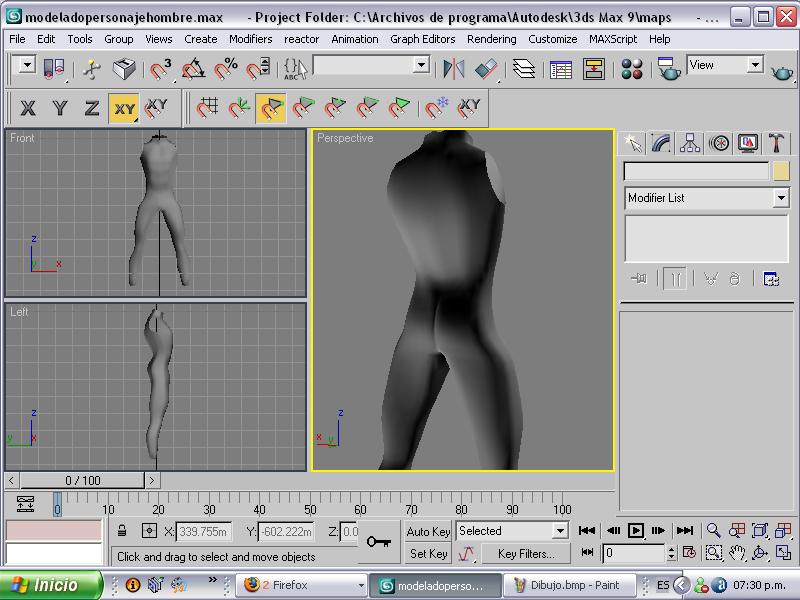Toggle the 3D Snaps magnet icon
The width and height of the screenshot is (800, 600).
(161, 69)
